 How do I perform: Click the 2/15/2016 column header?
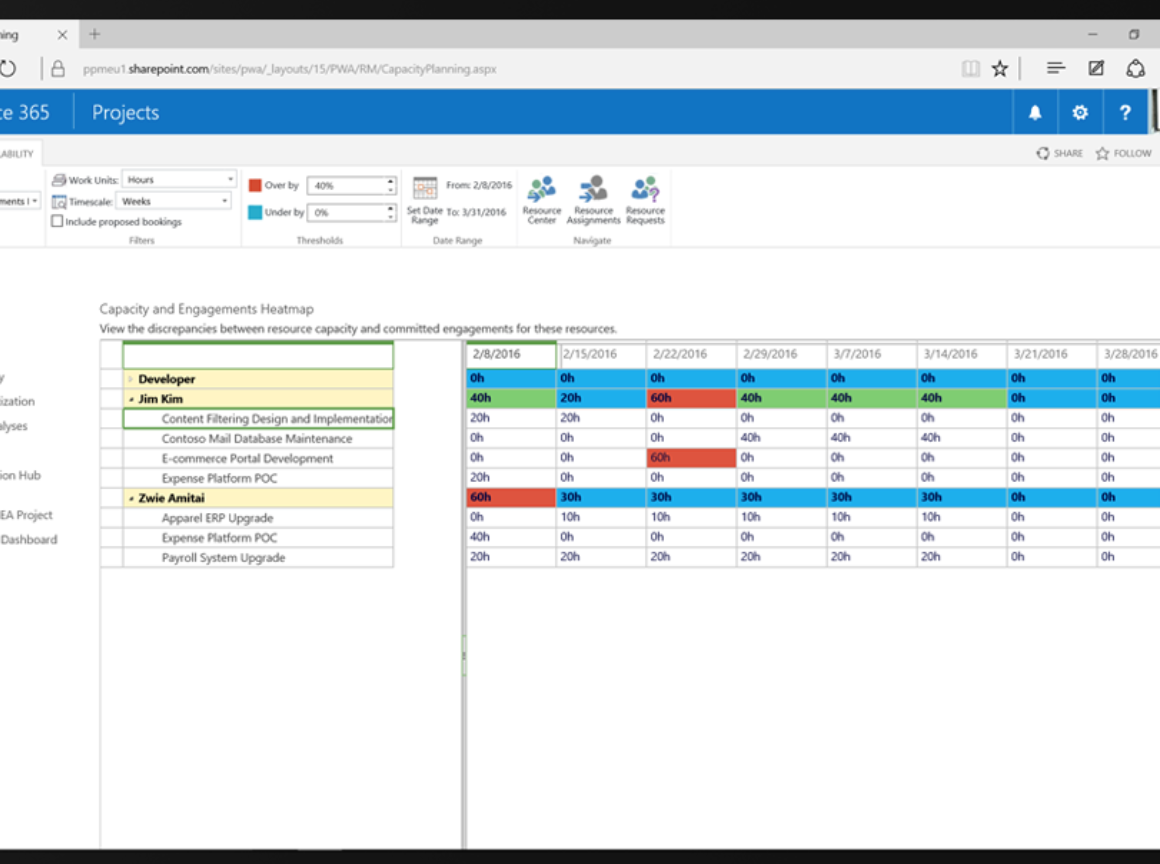601,354
